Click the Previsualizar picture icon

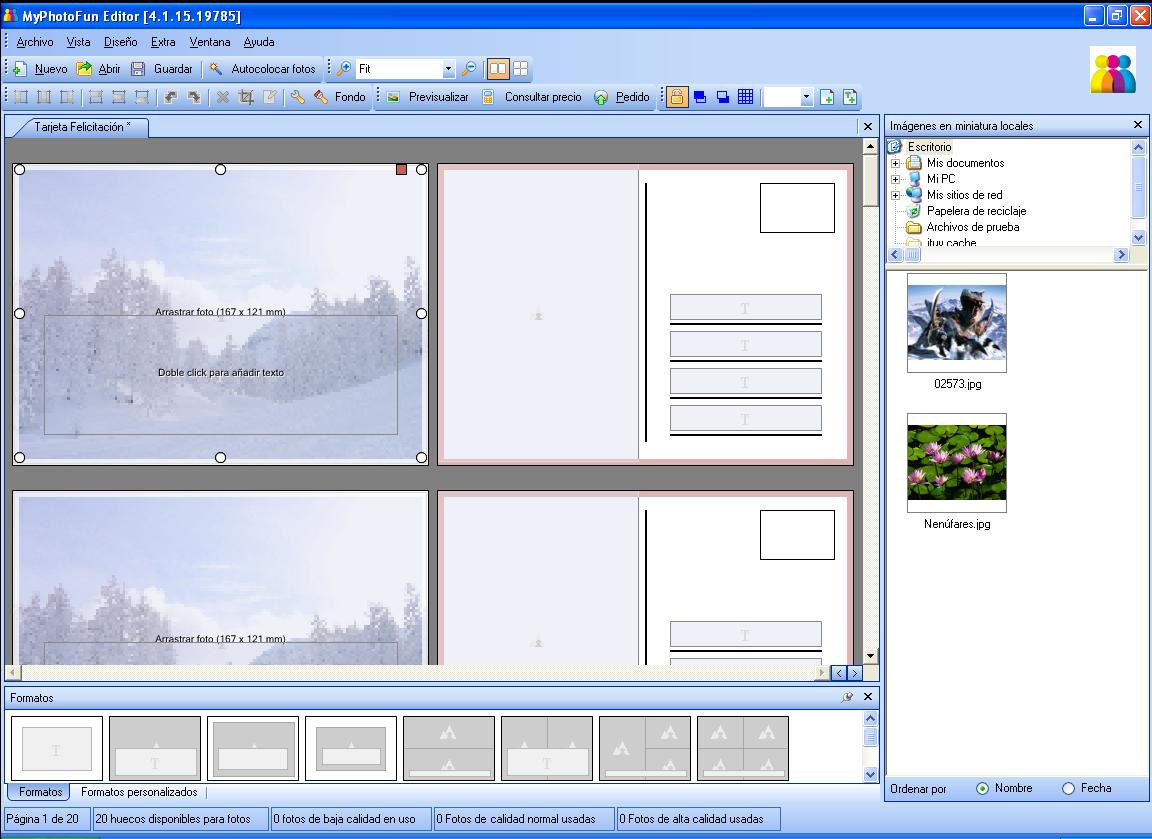point(394,97)
